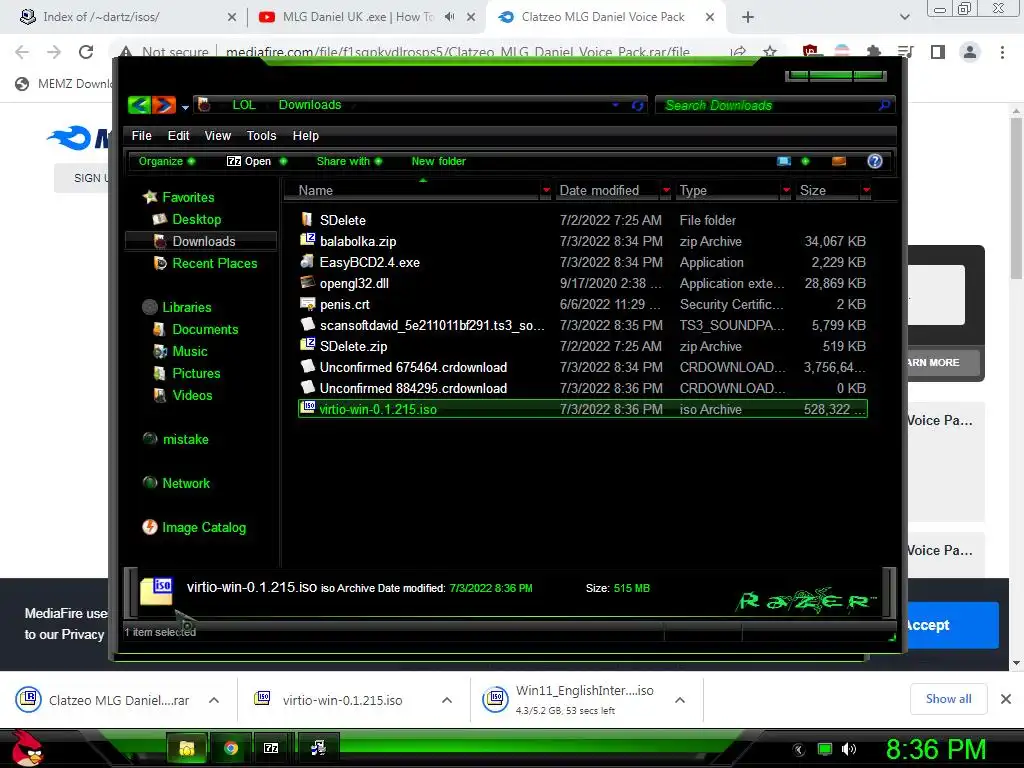The image size is (1024, 768).
Task: Click the volume speaker tray icon
Action: [x=848, y=749]
